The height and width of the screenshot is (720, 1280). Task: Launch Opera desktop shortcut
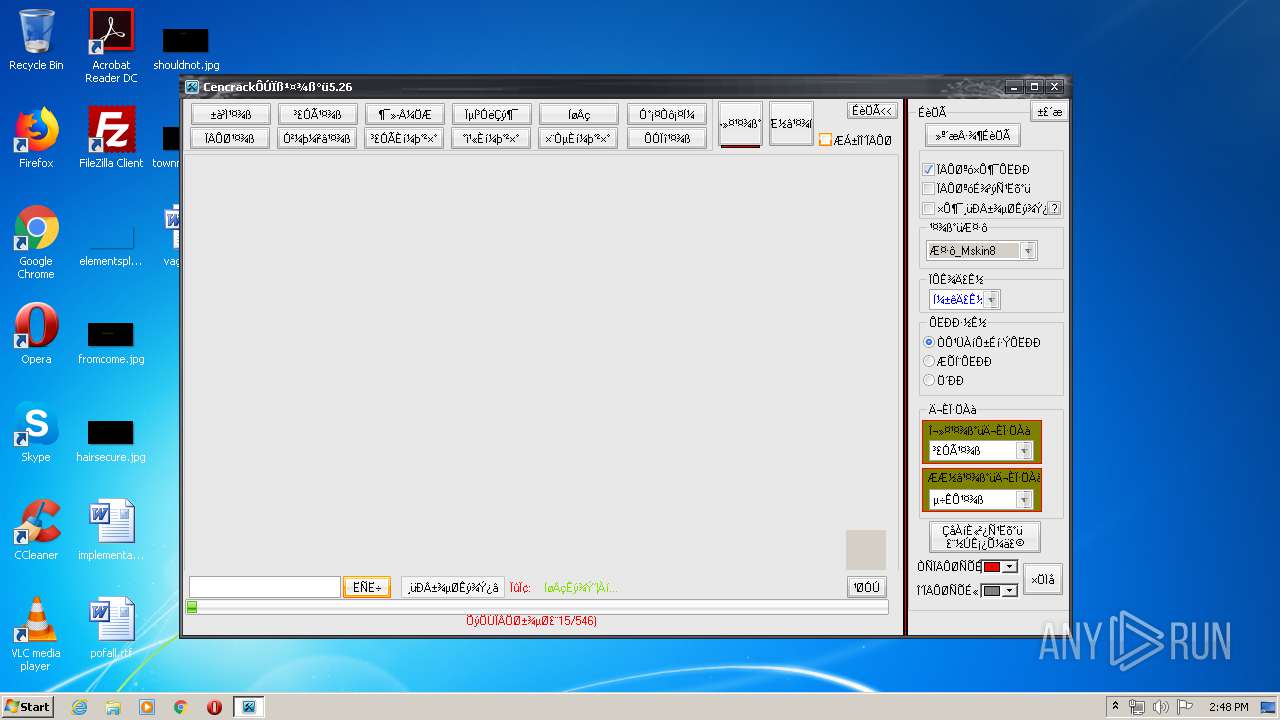pyautogui.click(x=36, y=334)
